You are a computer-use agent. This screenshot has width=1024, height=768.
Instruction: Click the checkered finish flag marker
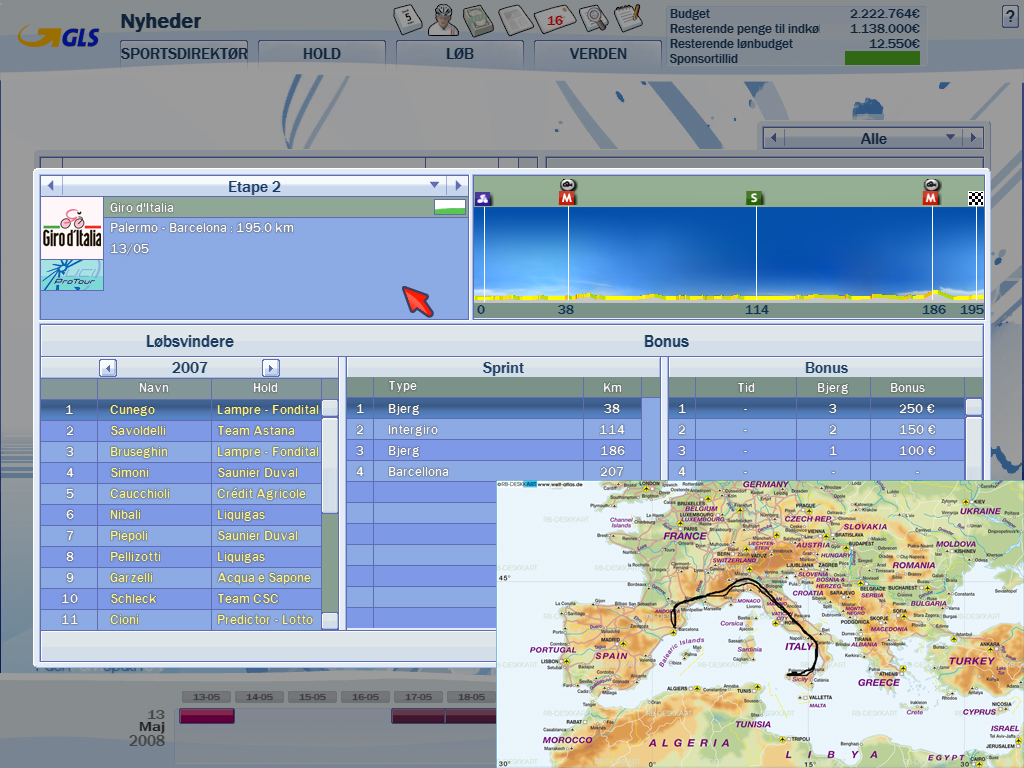(976, 198)
